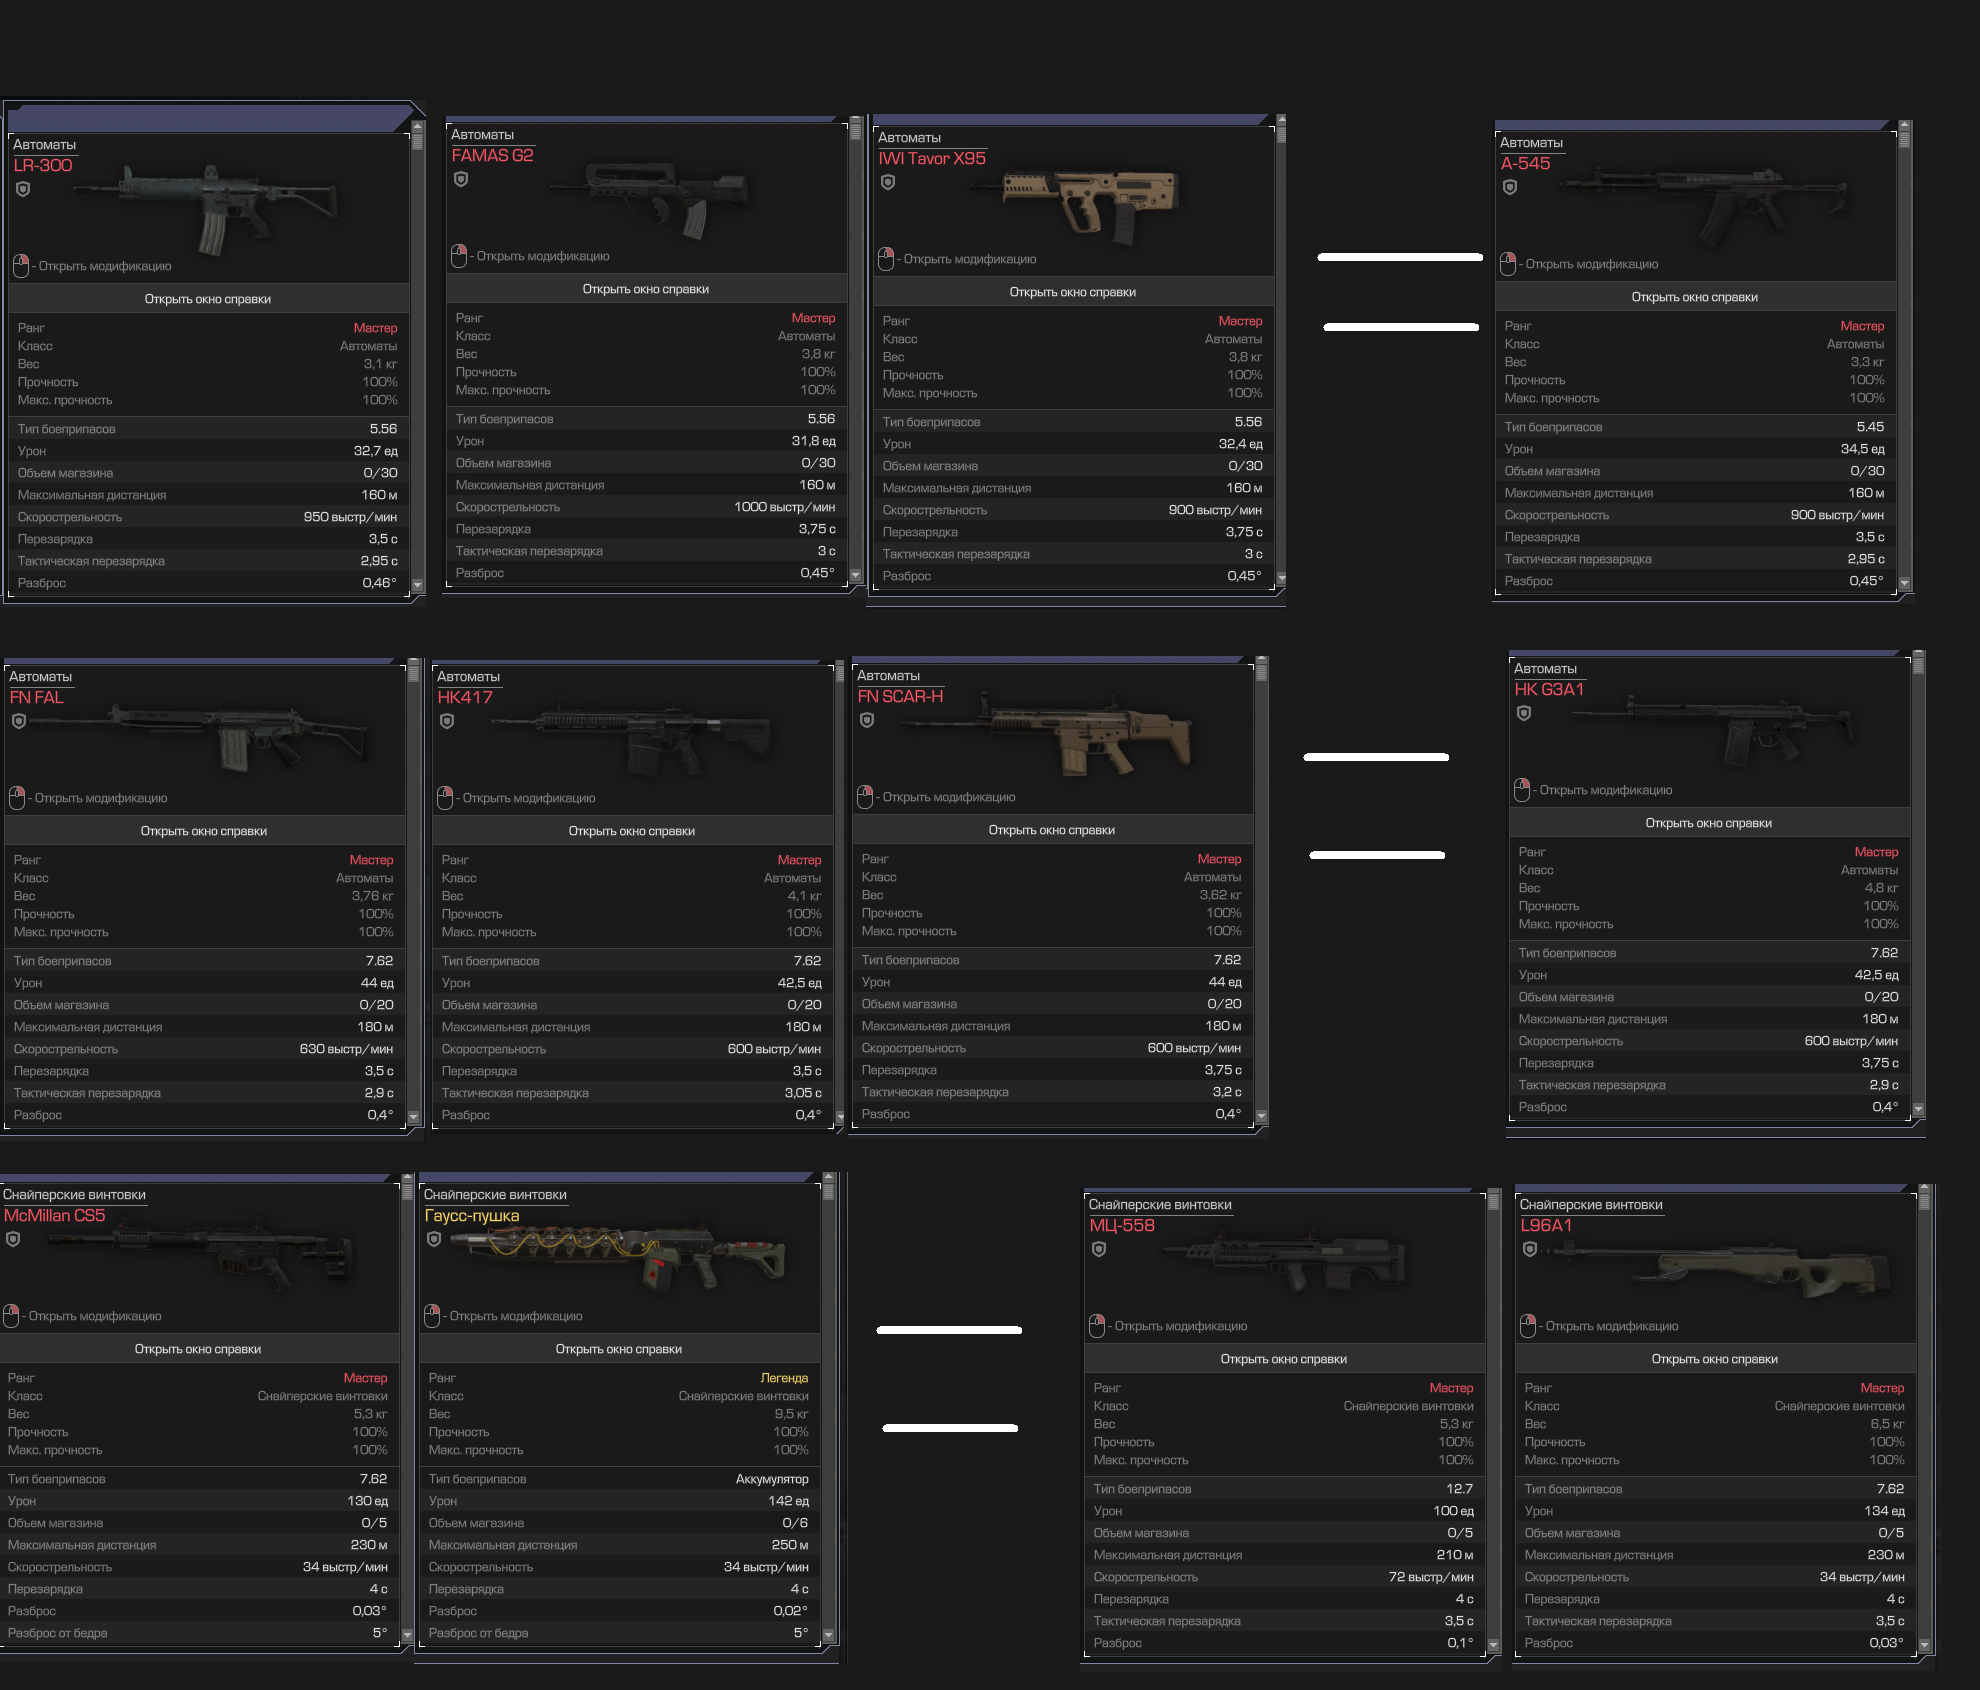Open the help window for HK417
1980x1690 pixels.
pyautogui.click(x=632, y=831)
